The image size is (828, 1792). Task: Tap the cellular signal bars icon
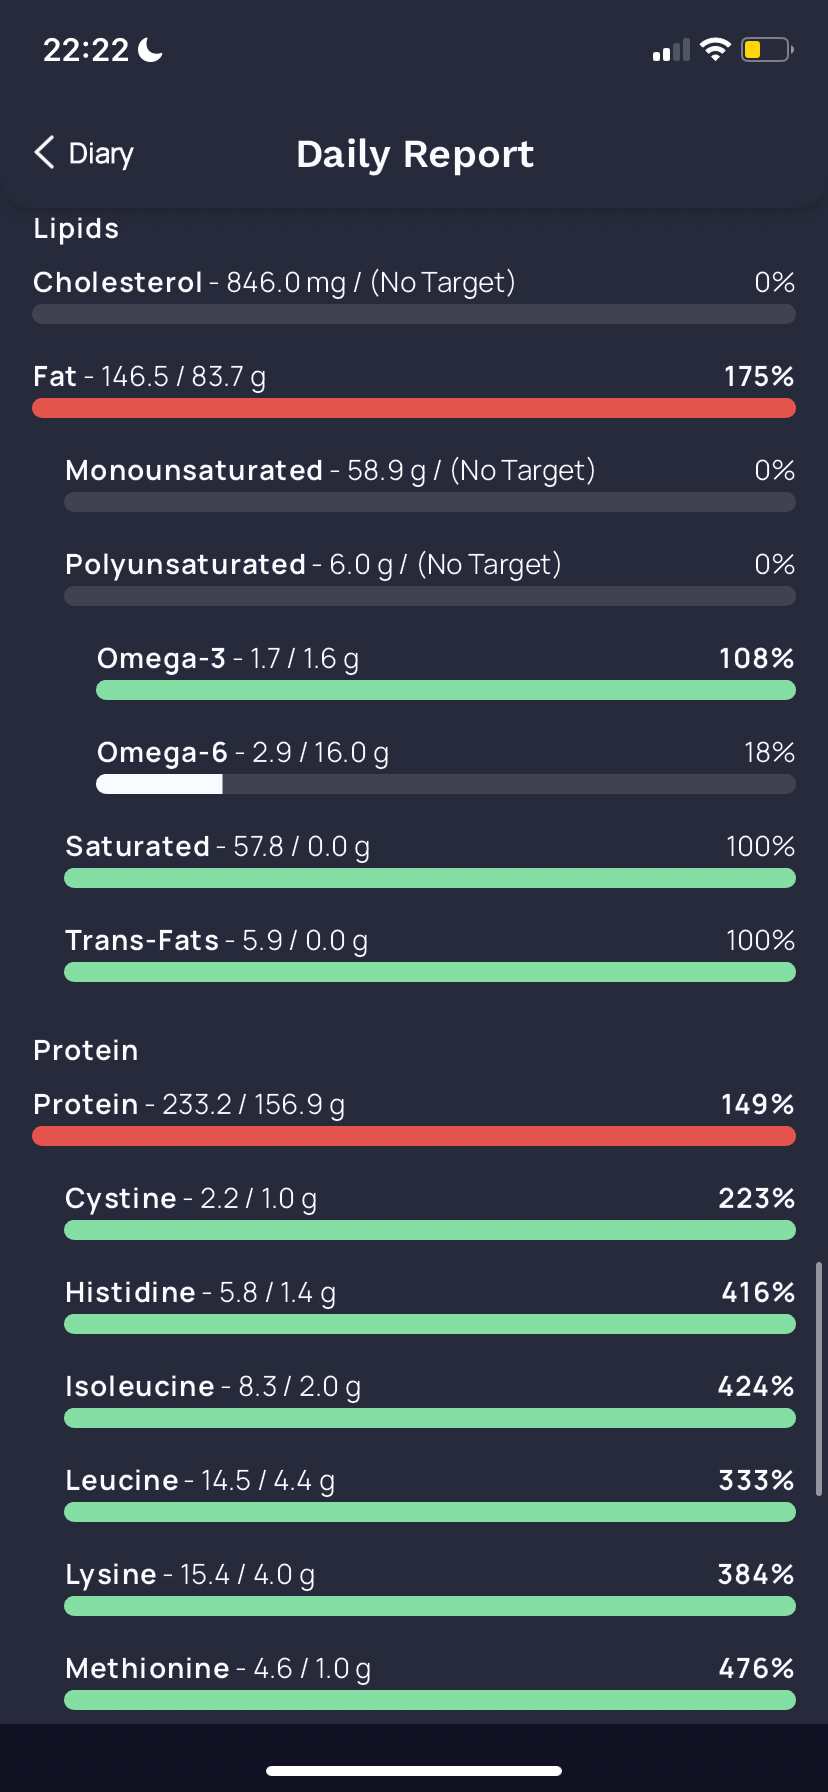[671, 50]
